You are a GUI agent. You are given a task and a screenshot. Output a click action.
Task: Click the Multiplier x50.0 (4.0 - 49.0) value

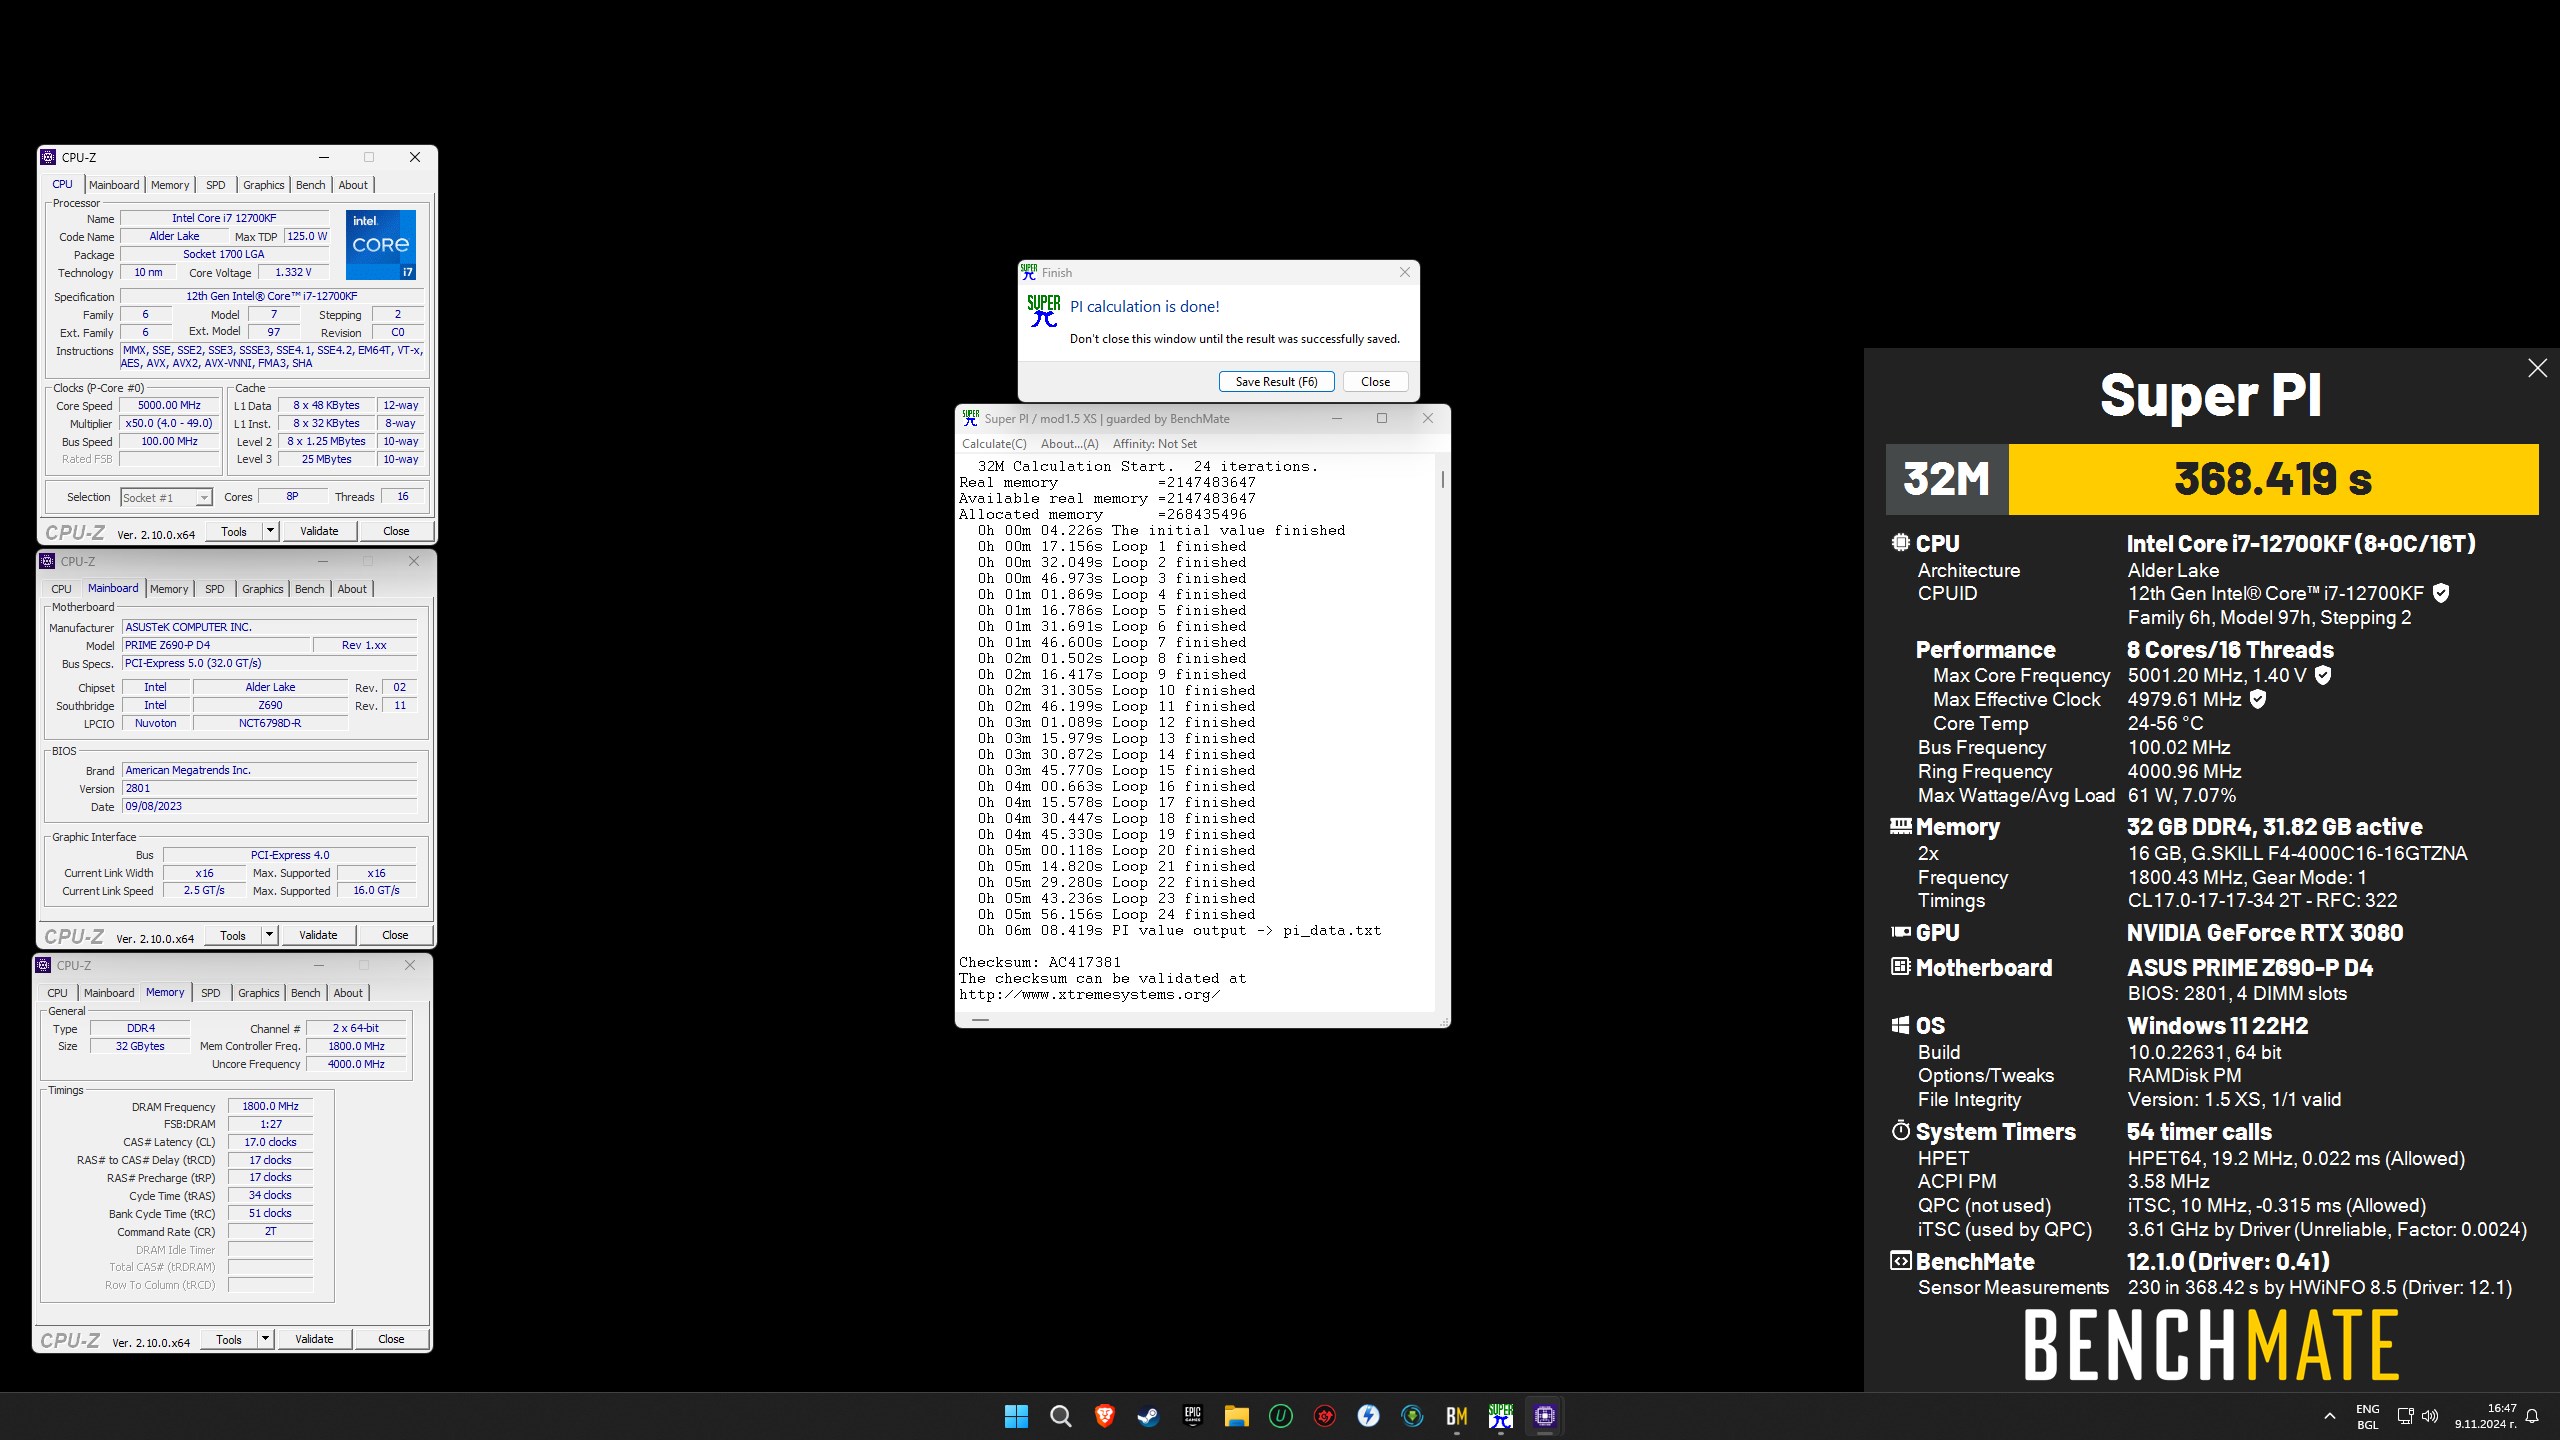coord(170,424)
